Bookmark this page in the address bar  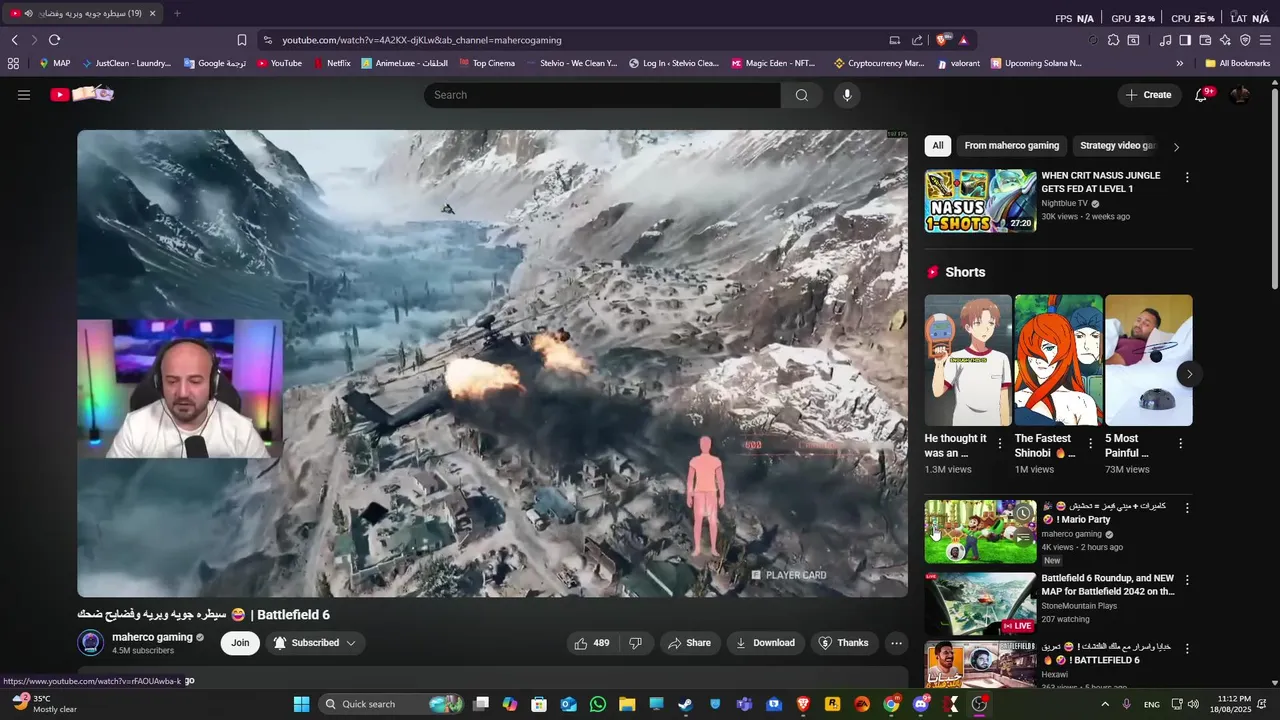pos(242,40)
